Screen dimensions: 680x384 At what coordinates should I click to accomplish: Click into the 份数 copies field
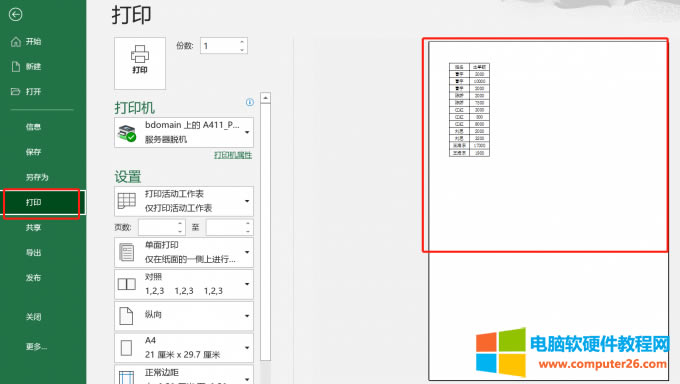click(219, 46)
